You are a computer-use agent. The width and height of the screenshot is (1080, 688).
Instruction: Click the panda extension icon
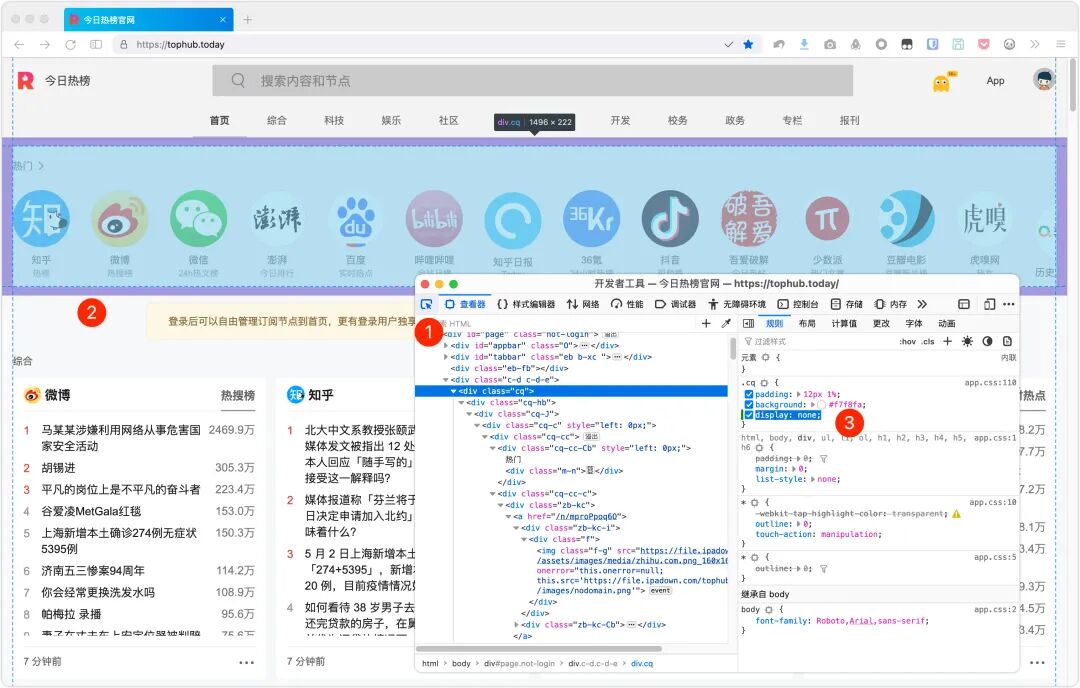[x=1009, y=44]
